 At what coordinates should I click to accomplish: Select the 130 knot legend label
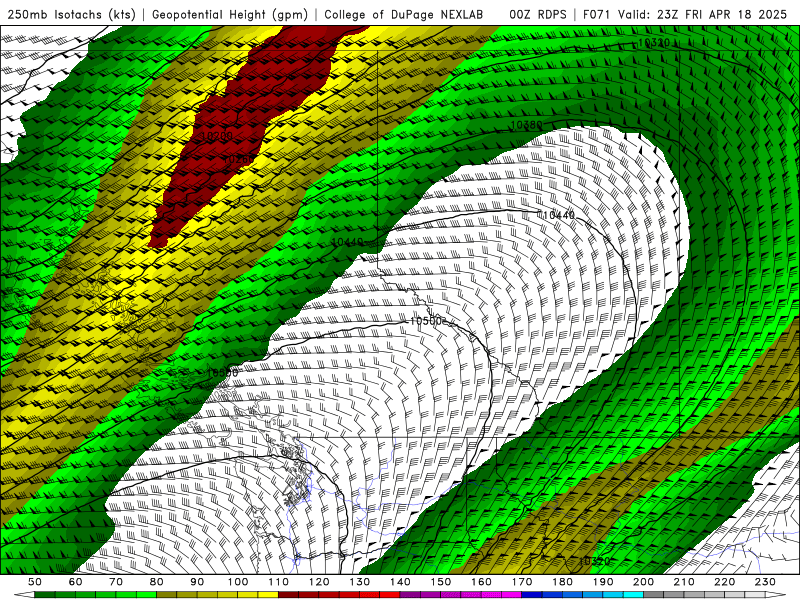point(360,582)
